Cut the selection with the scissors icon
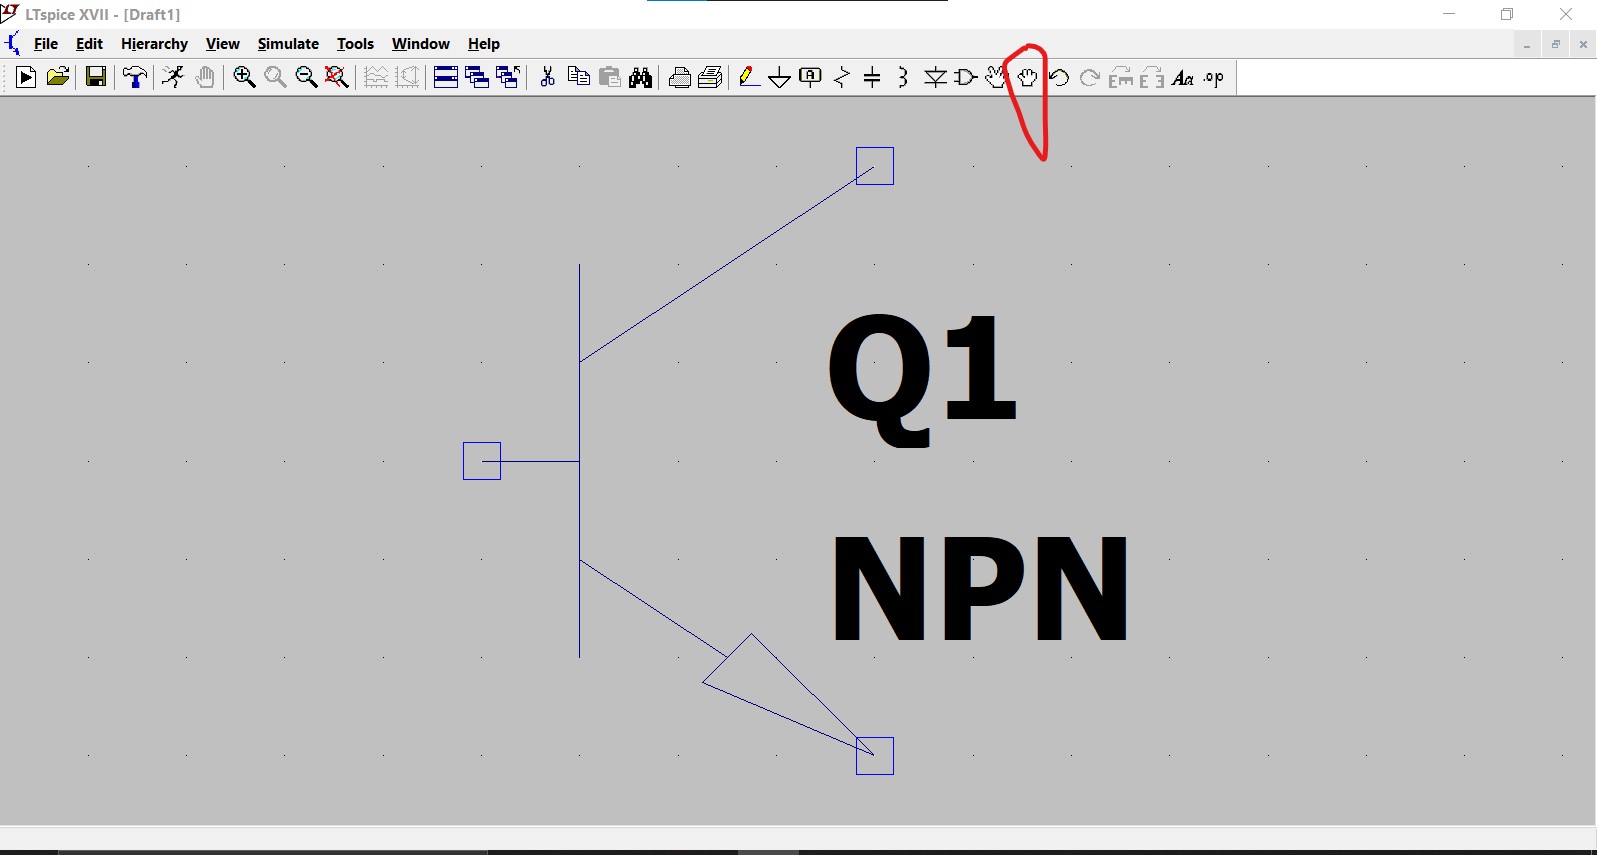1597x855 pixels. point(547,78)
